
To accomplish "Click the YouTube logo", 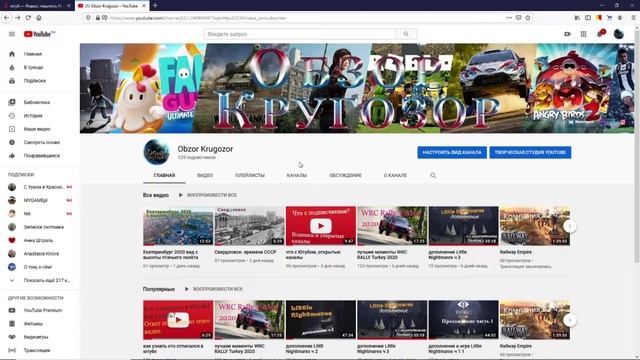I will 39,34.
